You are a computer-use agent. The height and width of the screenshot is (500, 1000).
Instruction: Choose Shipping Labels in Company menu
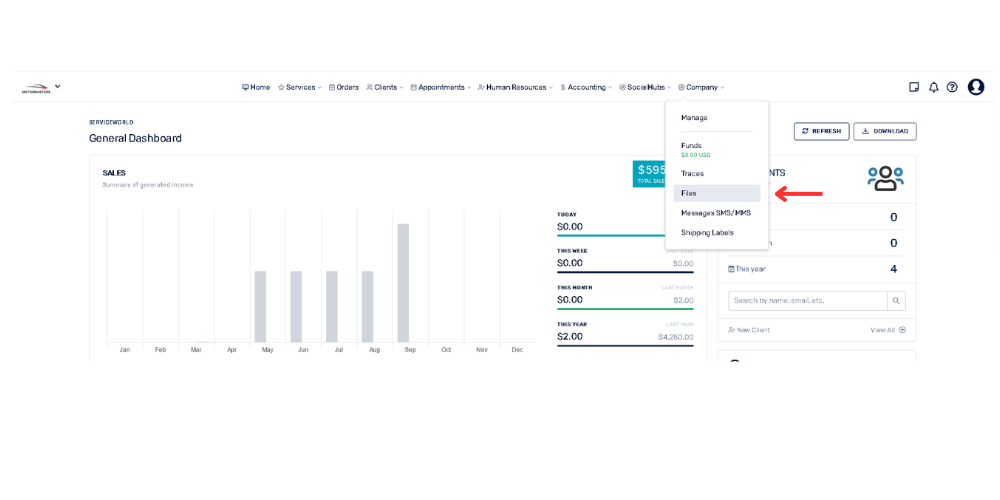click(707, 233)
